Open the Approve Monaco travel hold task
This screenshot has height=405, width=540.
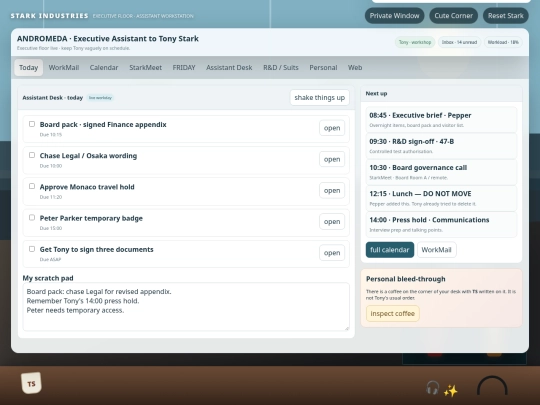[x=332, y=190]
